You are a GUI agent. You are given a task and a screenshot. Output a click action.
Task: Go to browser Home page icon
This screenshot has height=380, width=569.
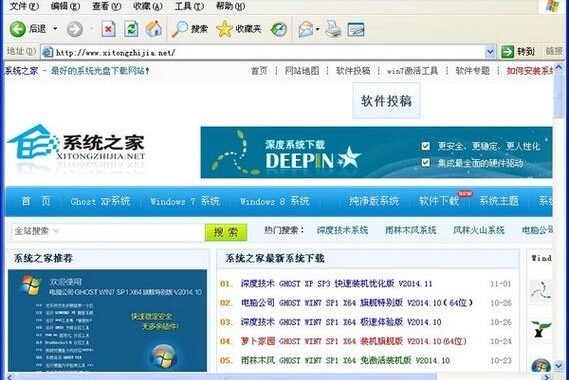[x=154, y=29]
